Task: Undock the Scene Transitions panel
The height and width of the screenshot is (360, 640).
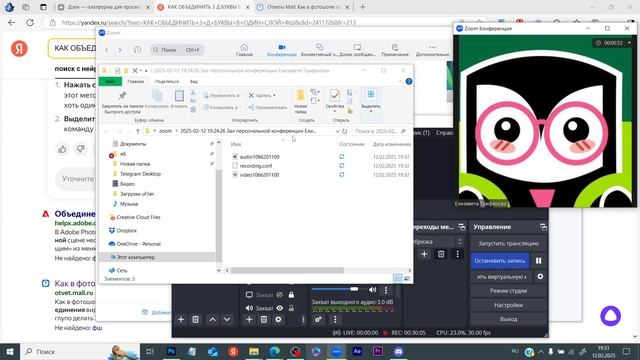Action: 462,227
